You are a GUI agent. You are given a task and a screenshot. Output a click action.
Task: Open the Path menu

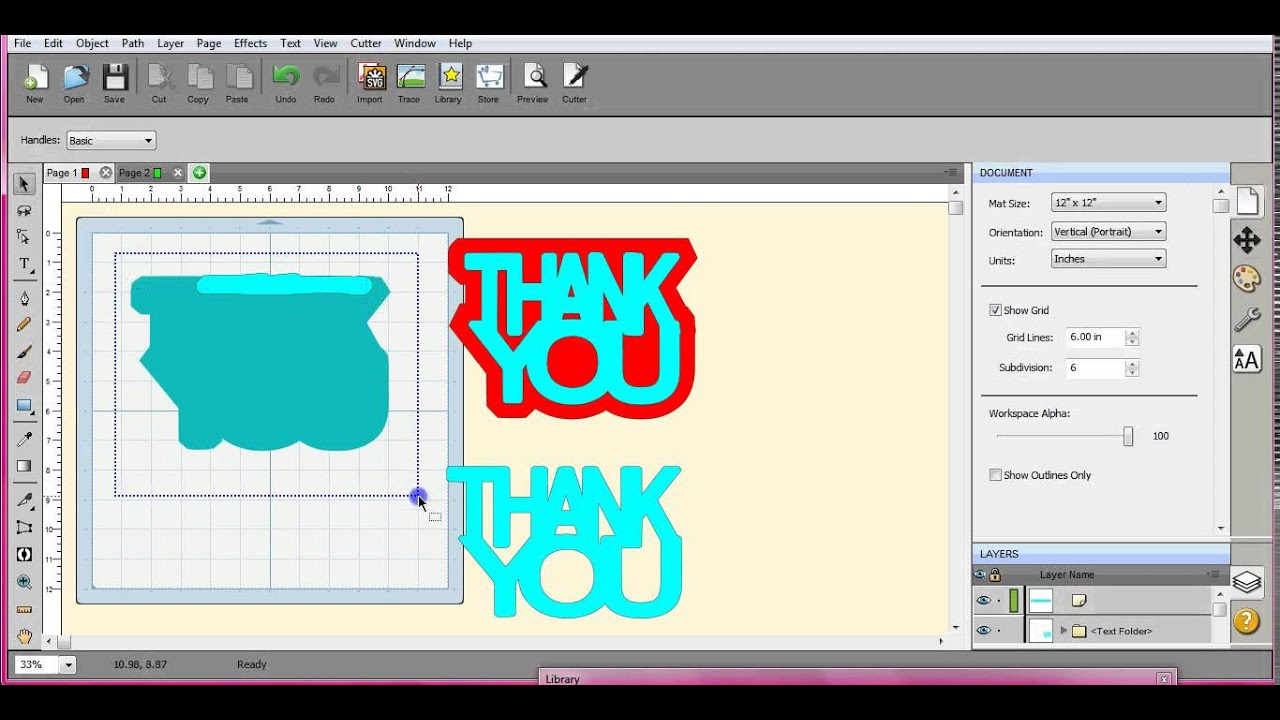pos(133,43)
